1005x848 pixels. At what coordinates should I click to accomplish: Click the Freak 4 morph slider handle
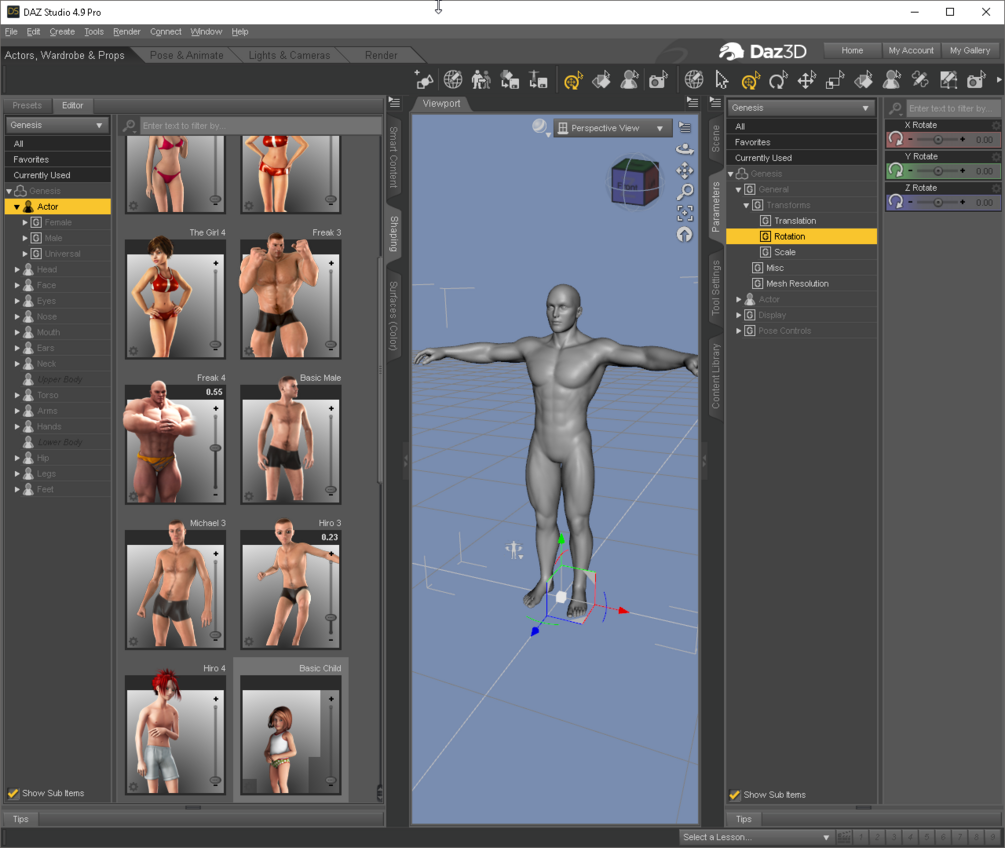pos(215,448)
